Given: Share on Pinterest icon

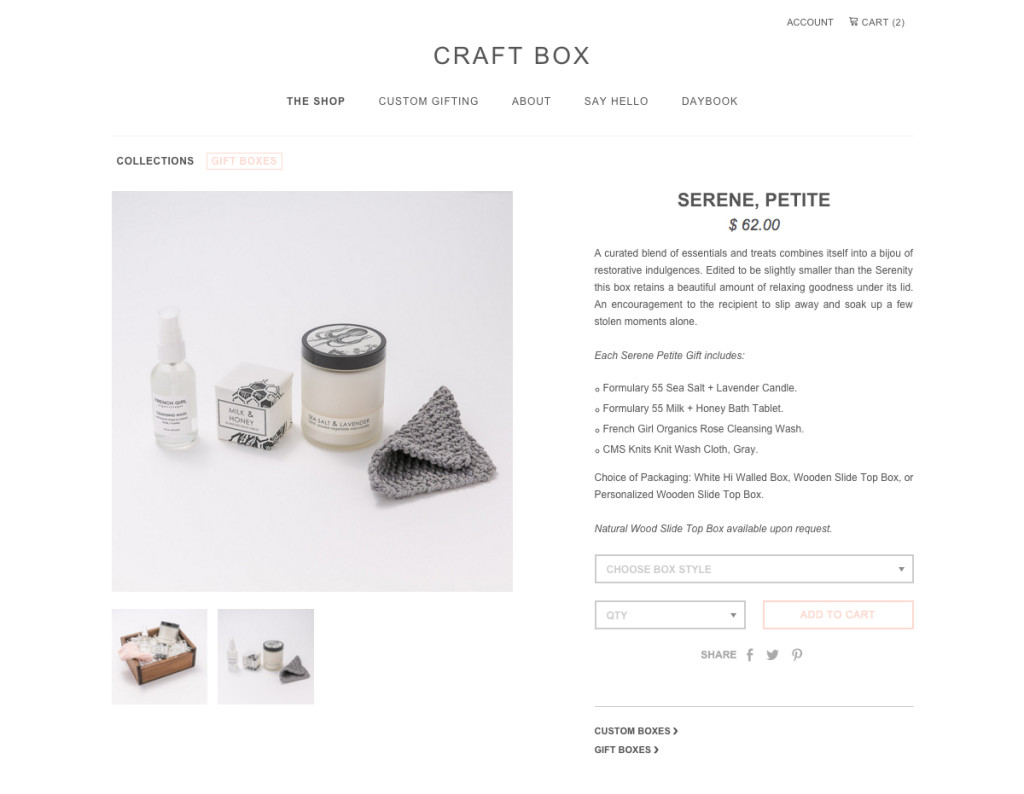Looking at the screenshot, I should pos(797,655).
